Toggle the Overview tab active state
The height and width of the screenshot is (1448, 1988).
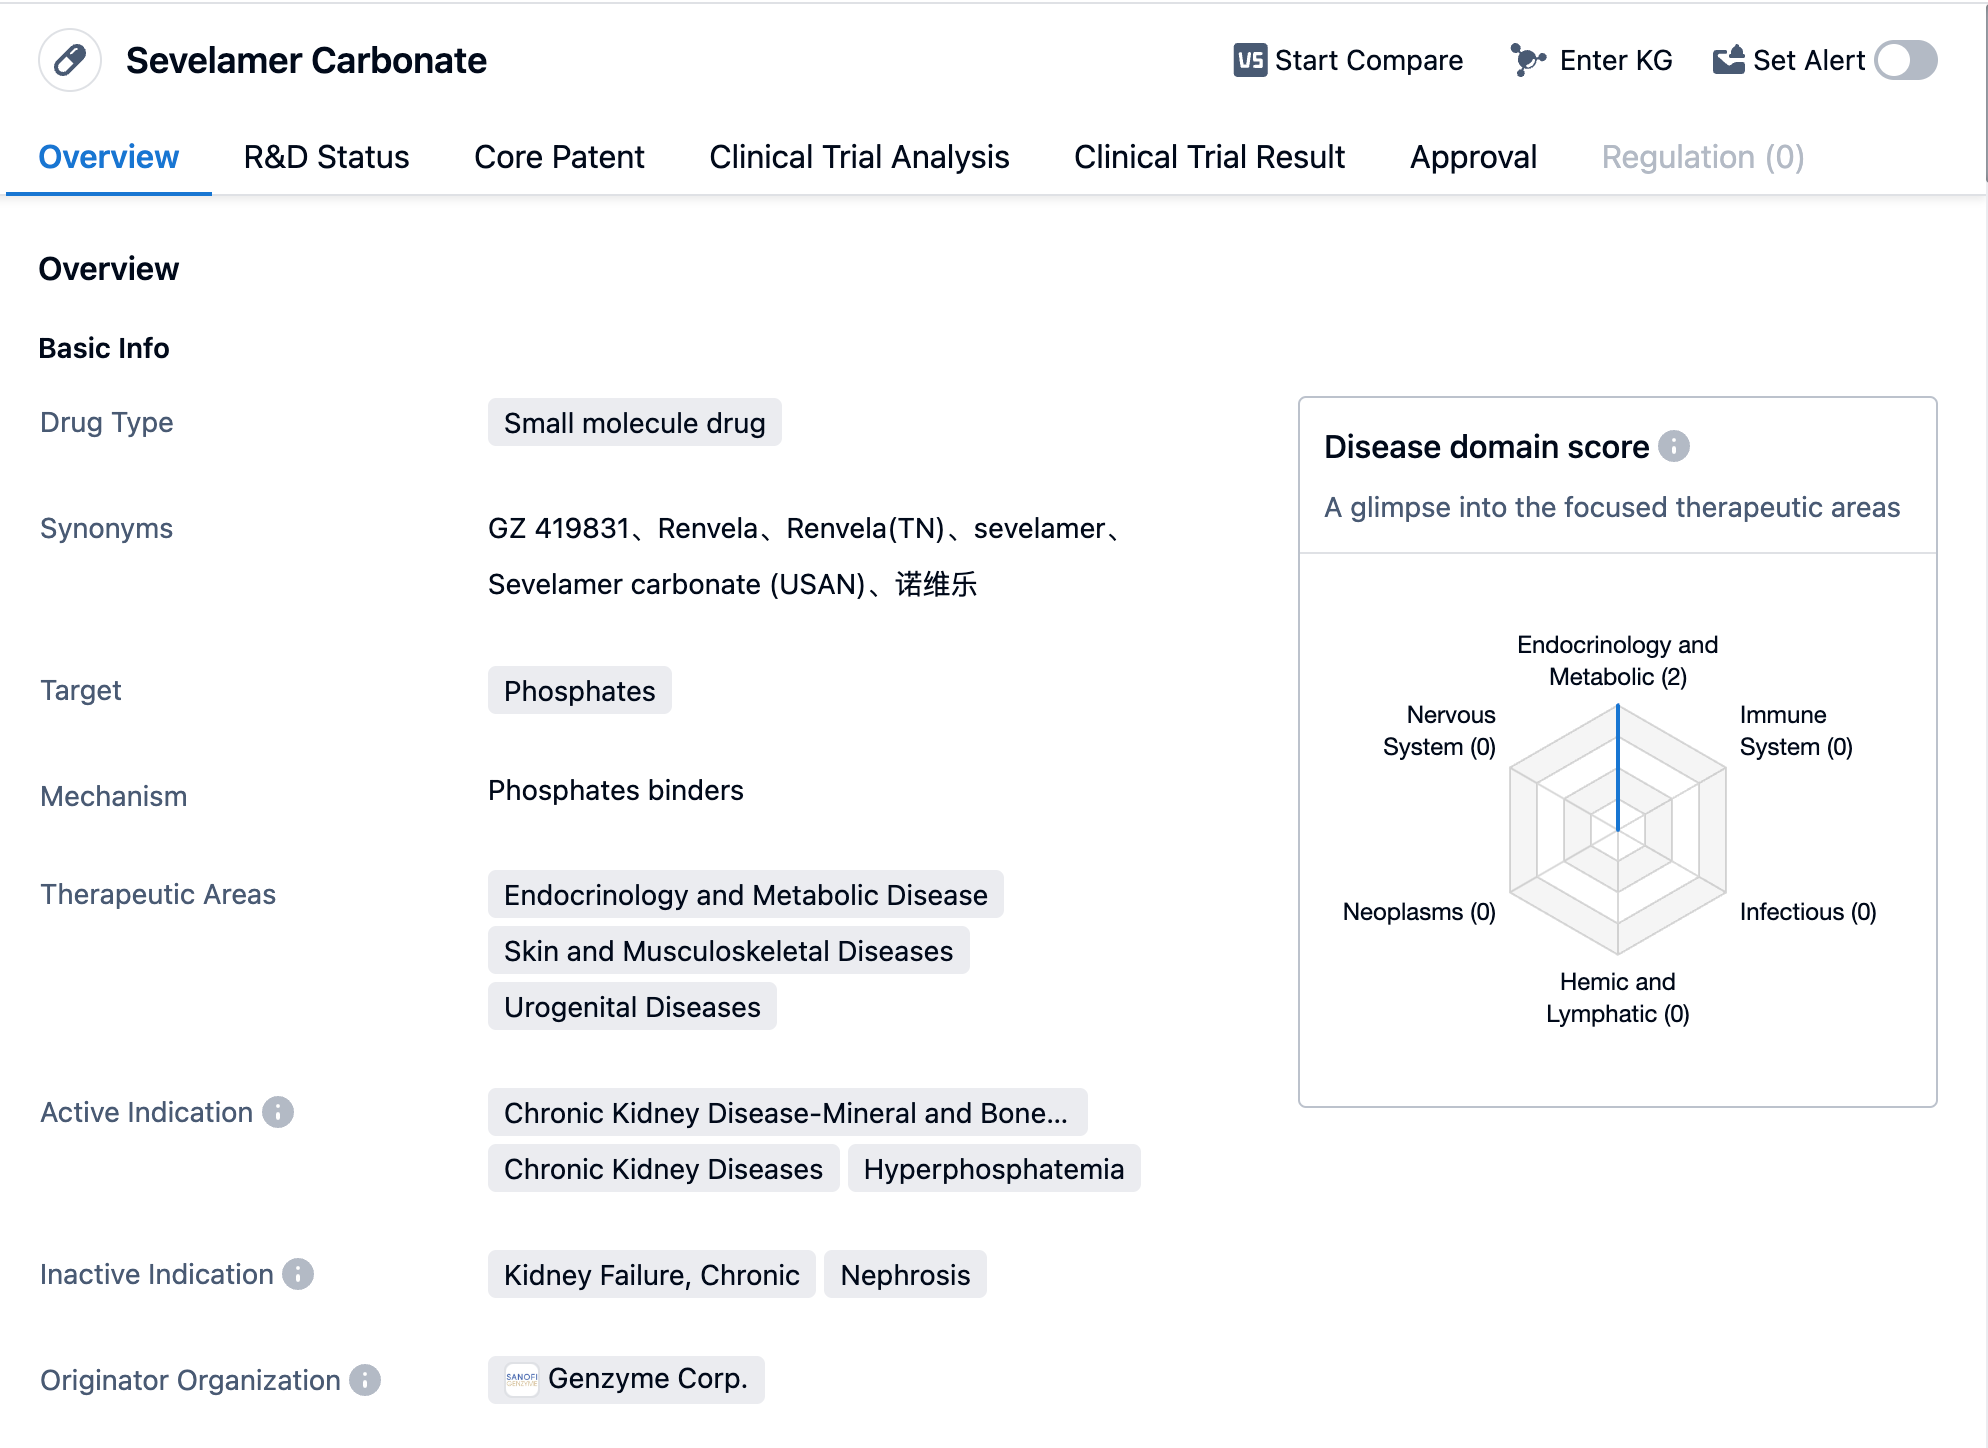tap(108, 157)
